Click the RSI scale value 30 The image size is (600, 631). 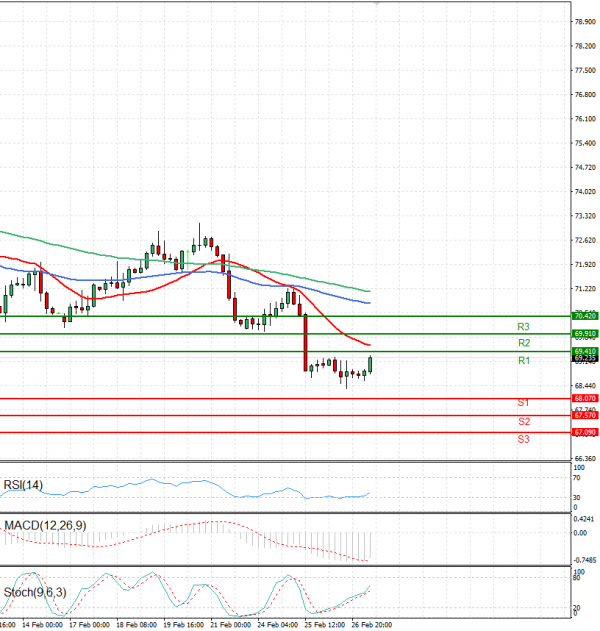tap(577, 498)
